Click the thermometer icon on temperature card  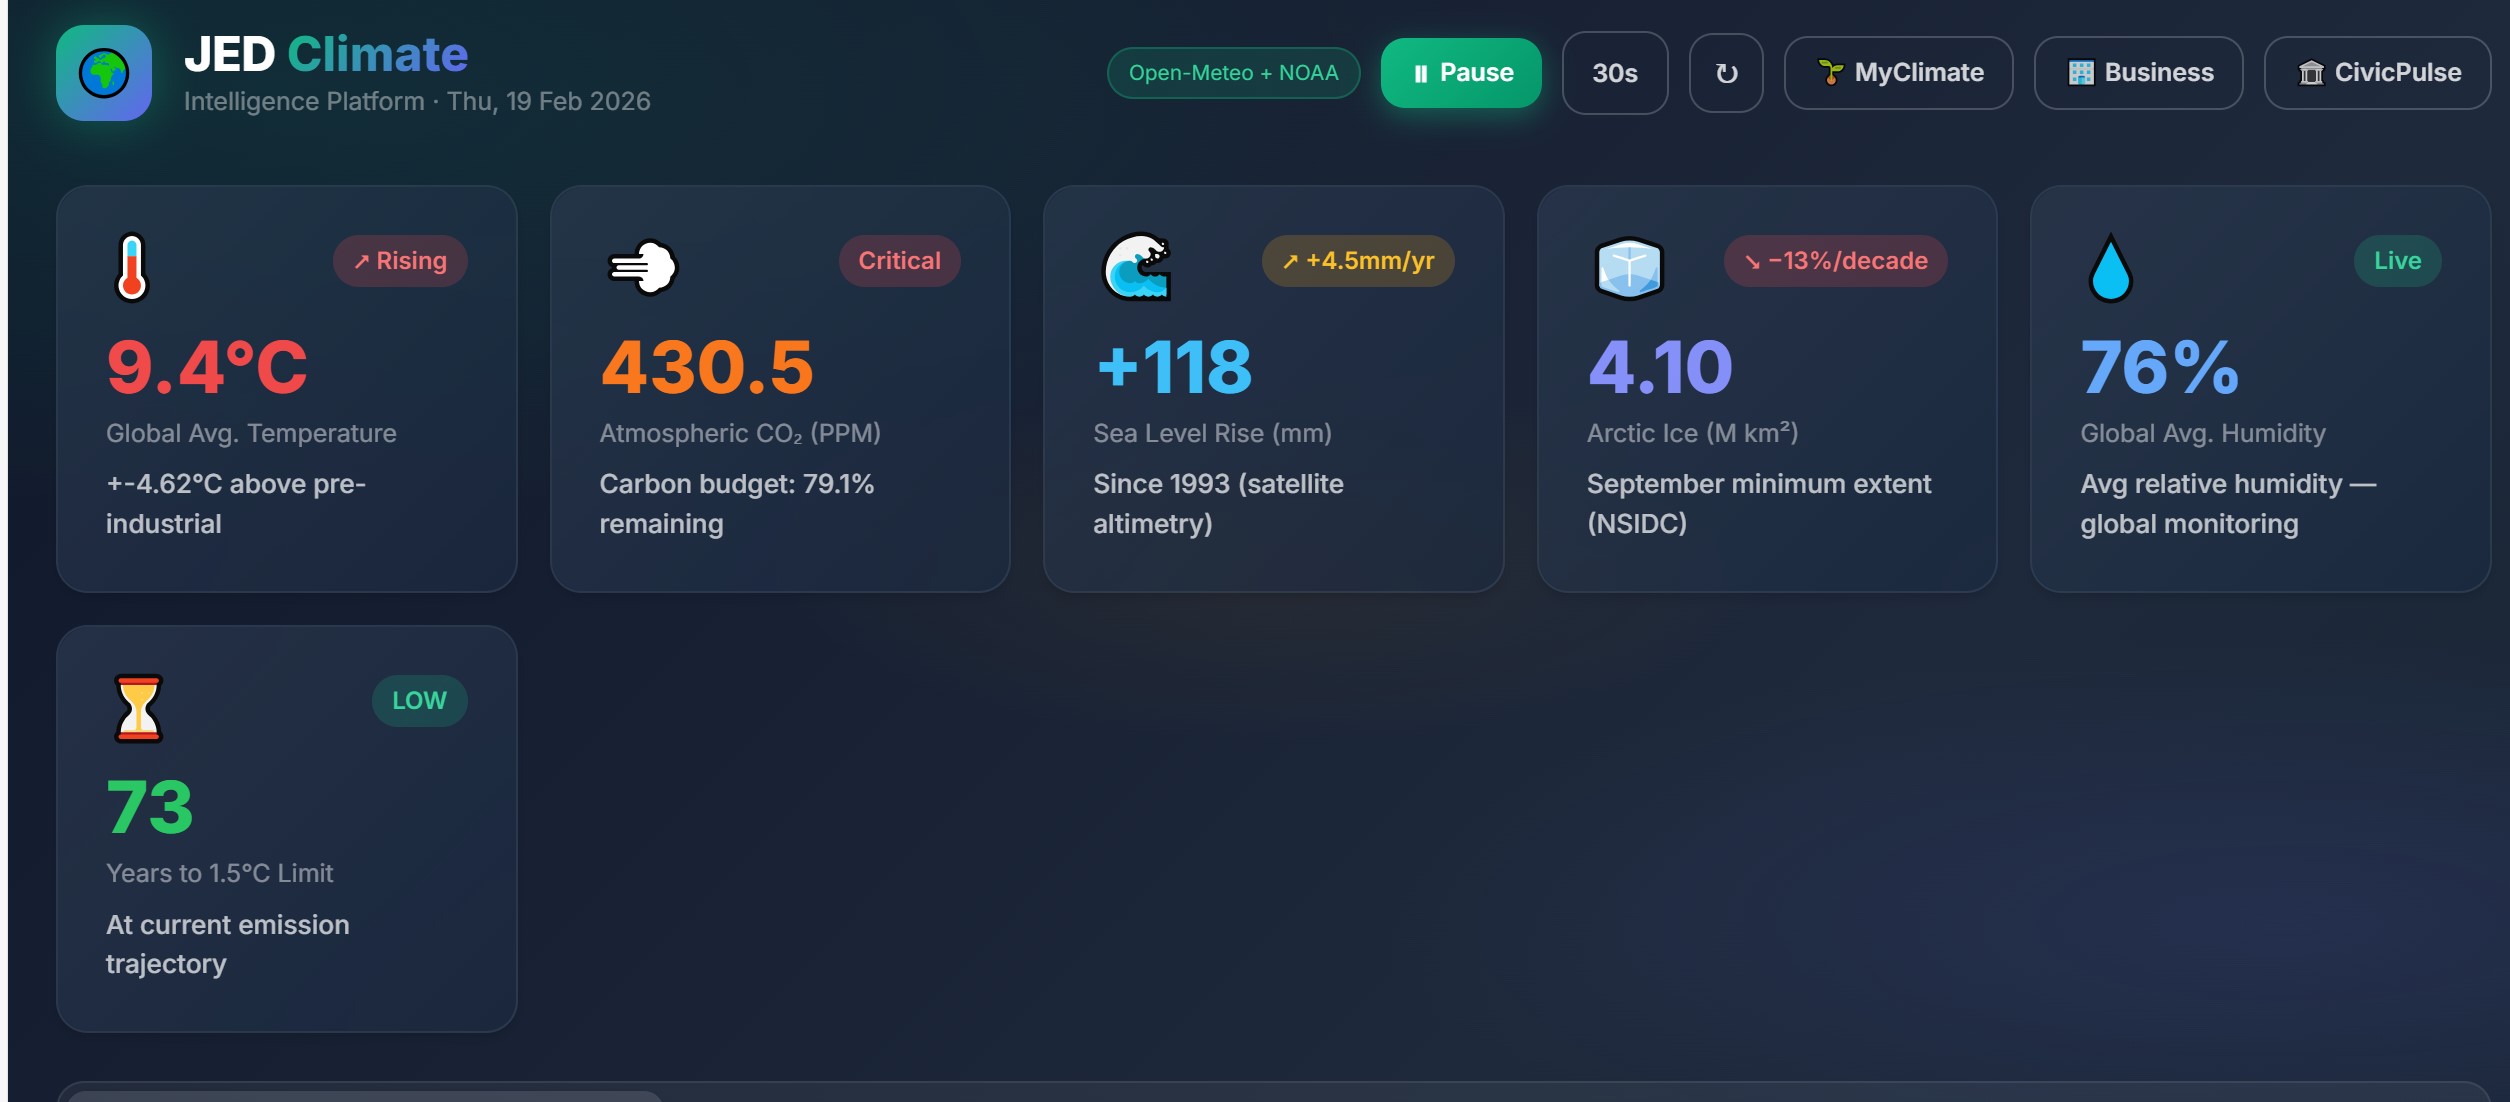132,267
